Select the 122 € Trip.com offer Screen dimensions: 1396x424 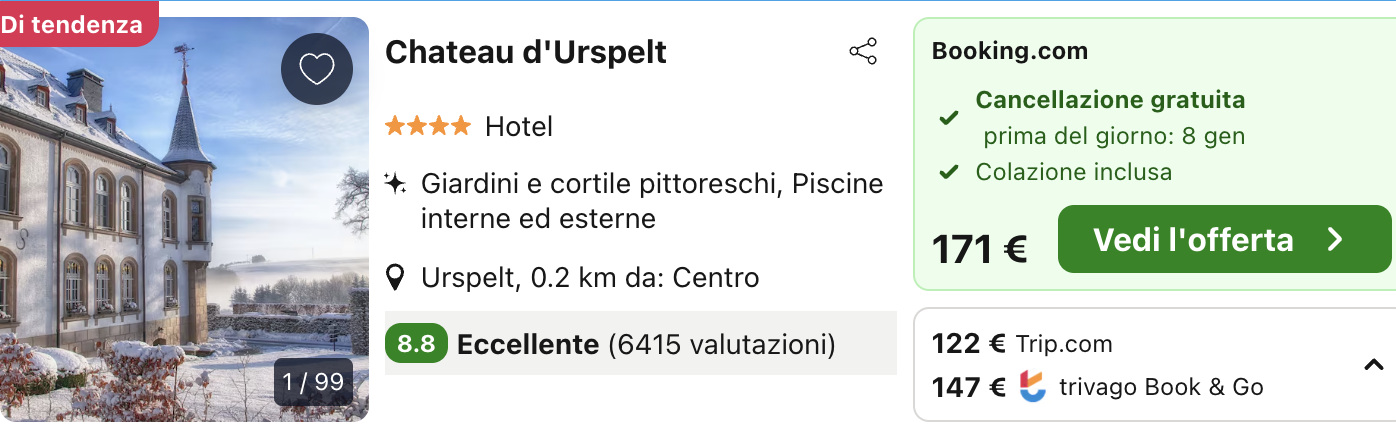click(x=1022, y=344)
